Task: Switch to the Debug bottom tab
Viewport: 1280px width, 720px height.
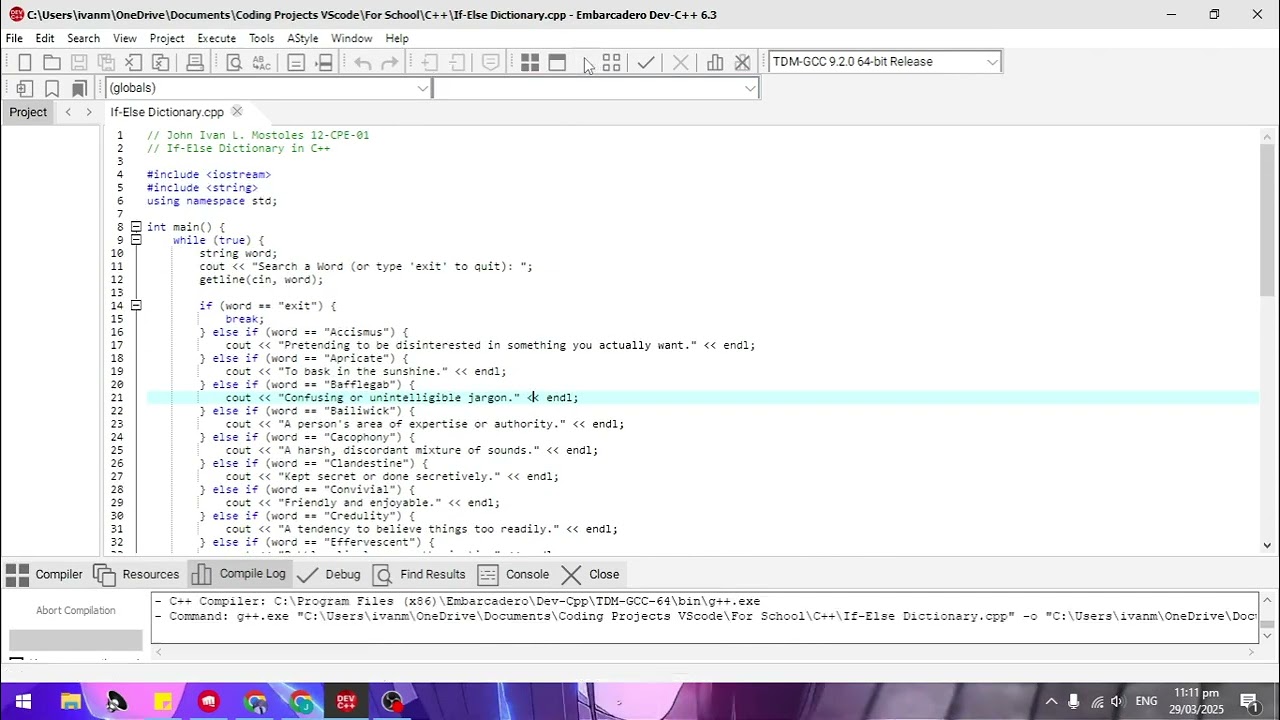Action: tap(329, 574)
